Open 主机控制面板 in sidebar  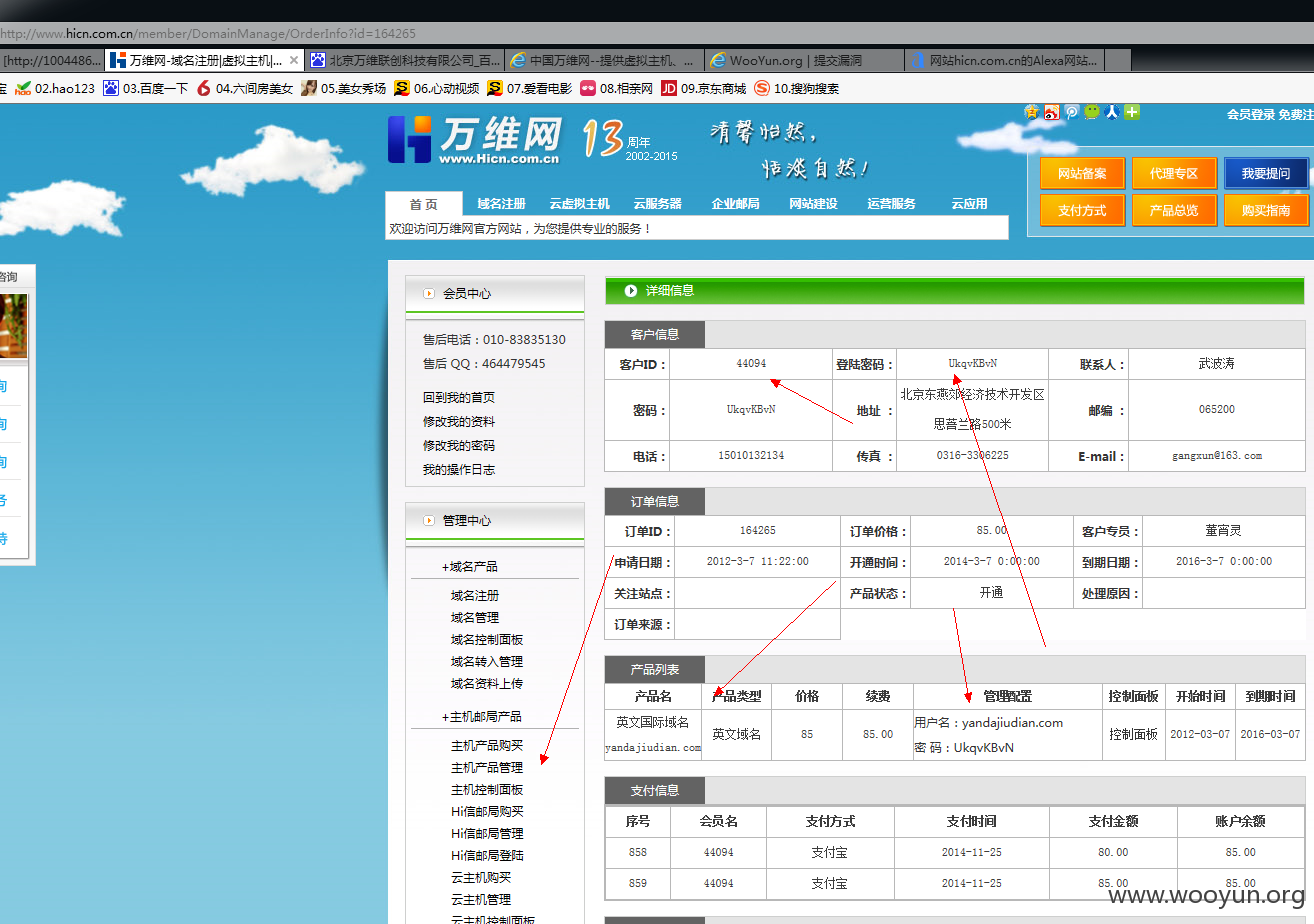click(x=487, y=790)
